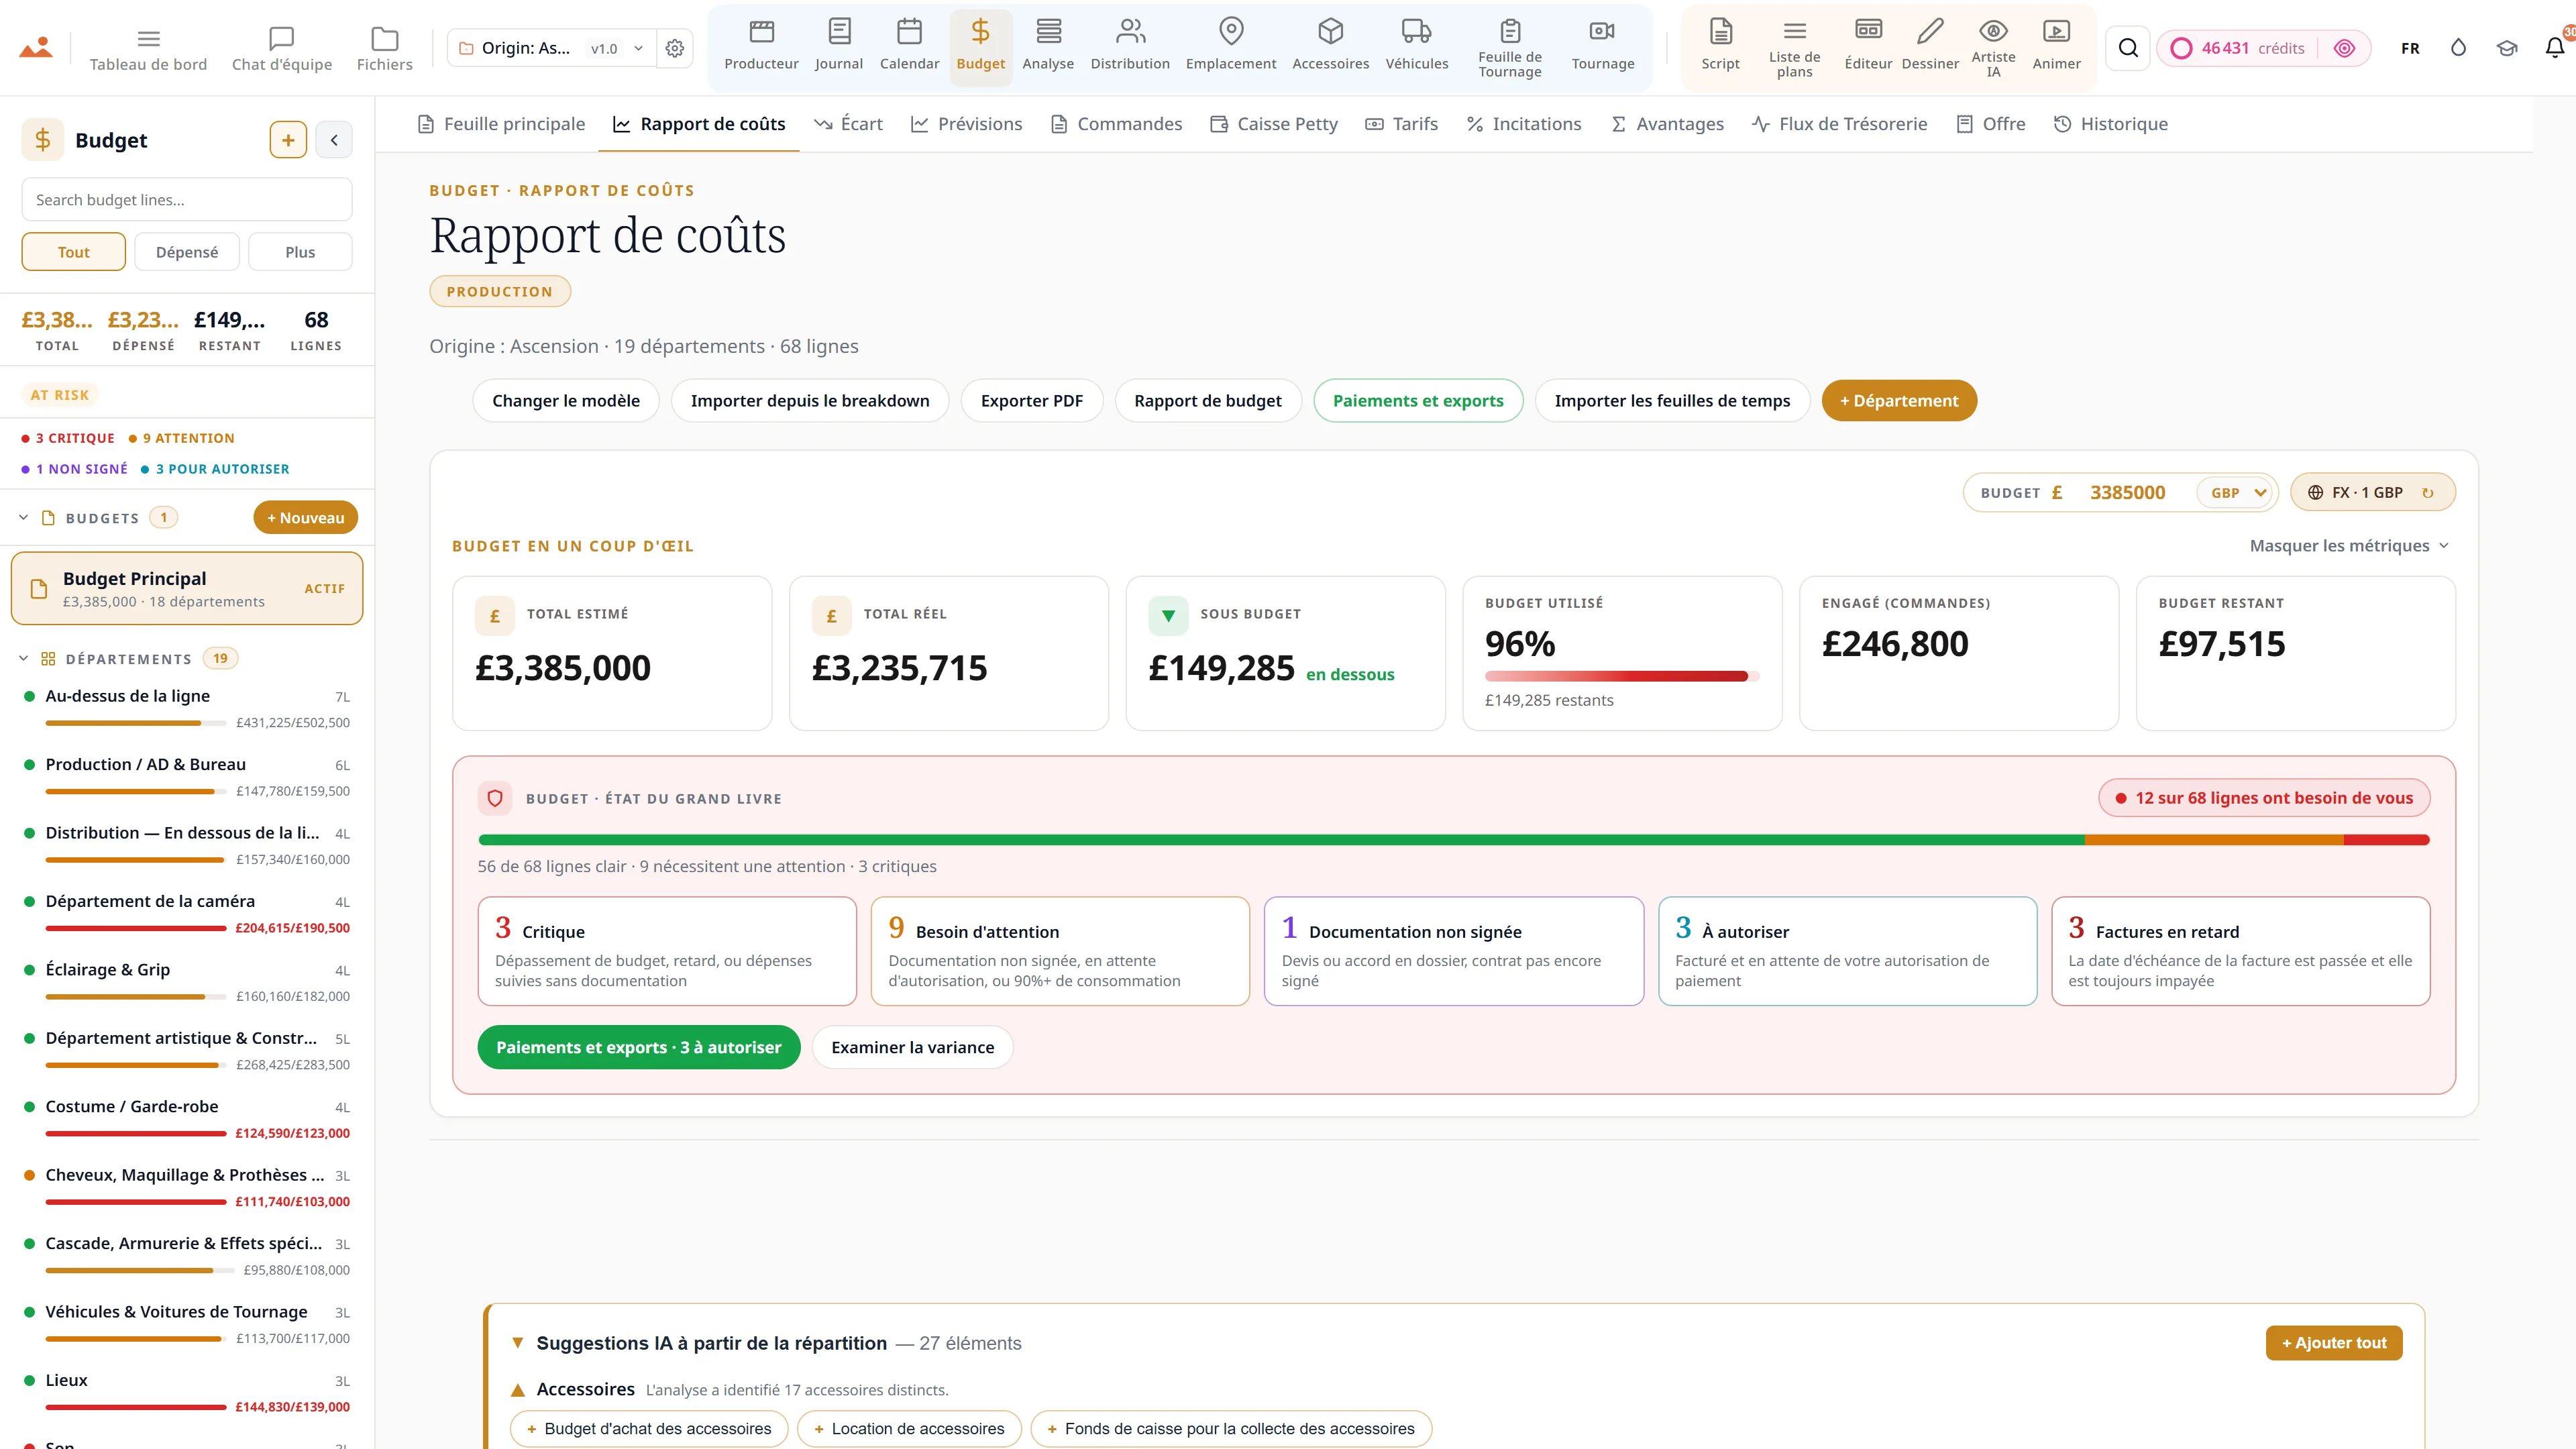Screen dimensions: 2576x1449
Task: Collapse the Départements section
Action: [23, 659]
